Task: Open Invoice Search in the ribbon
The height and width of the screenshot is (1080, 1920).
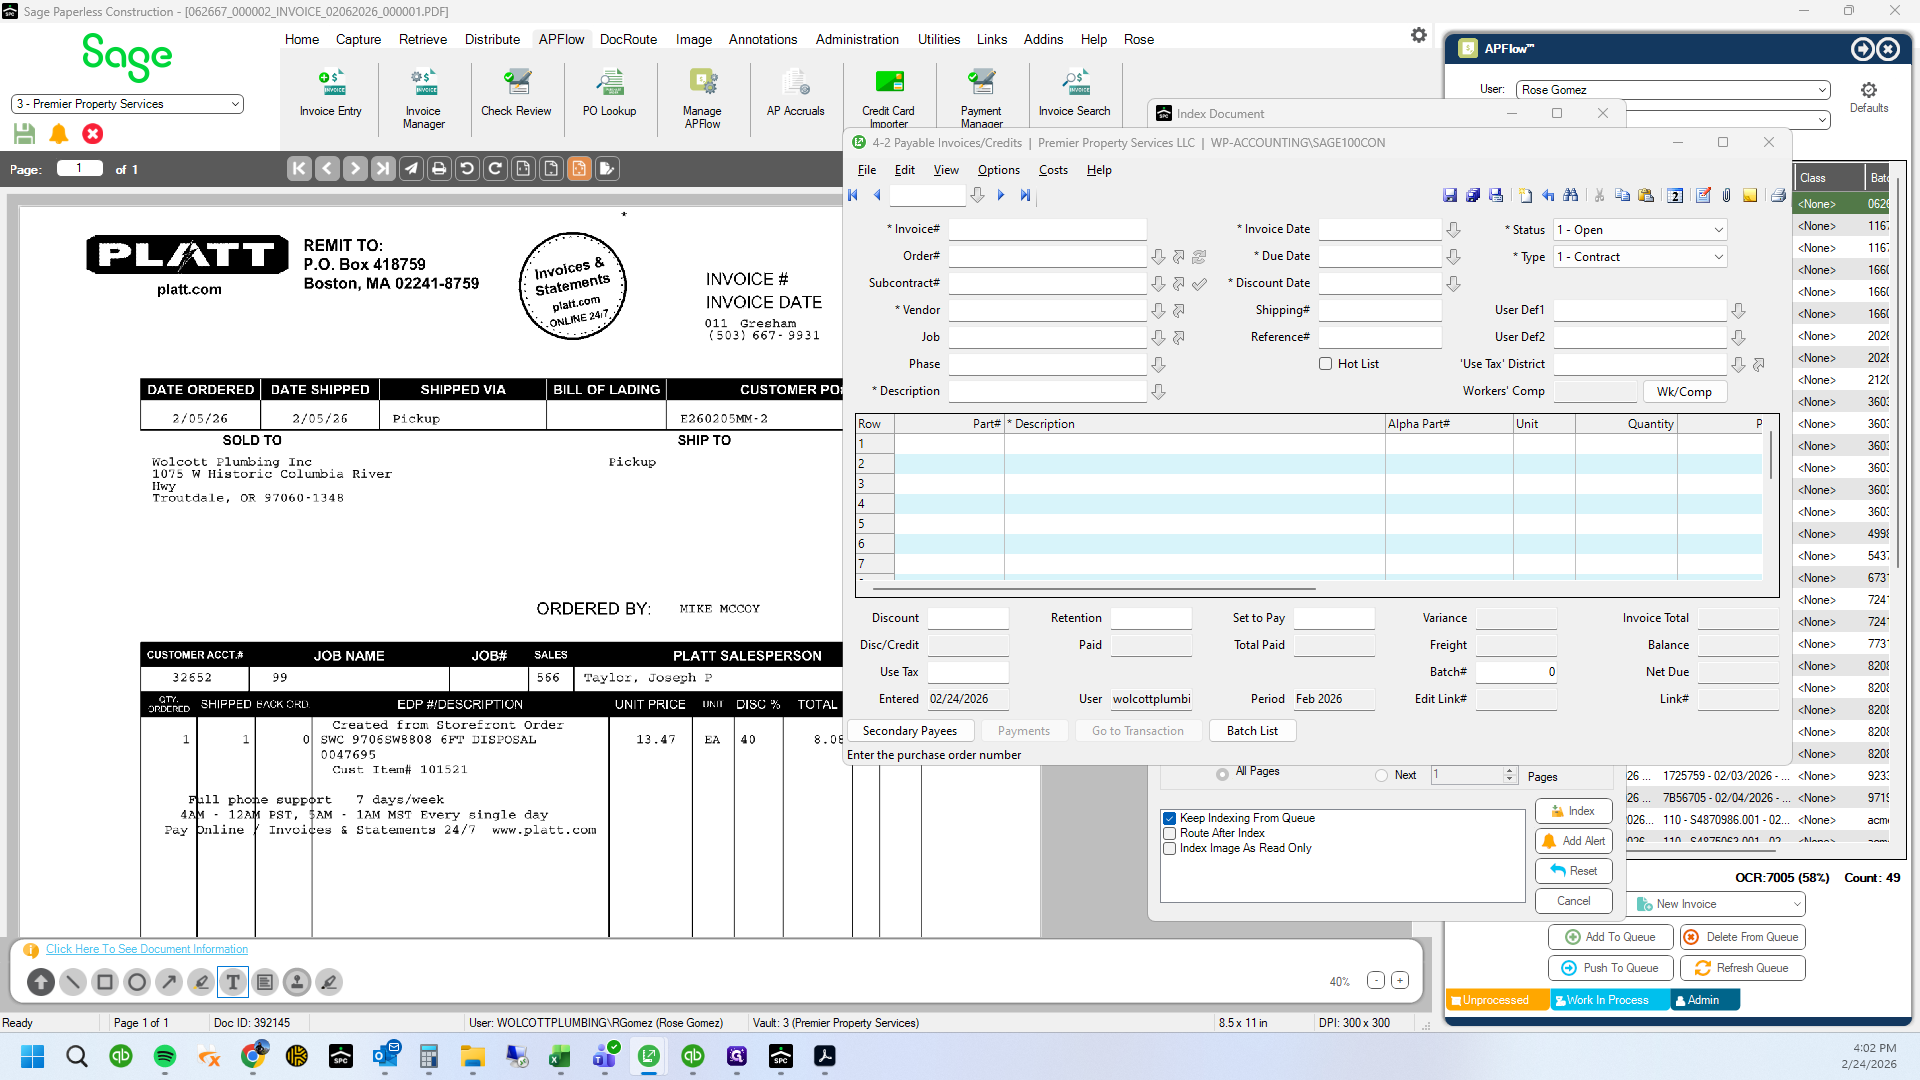Action: 1074,93
